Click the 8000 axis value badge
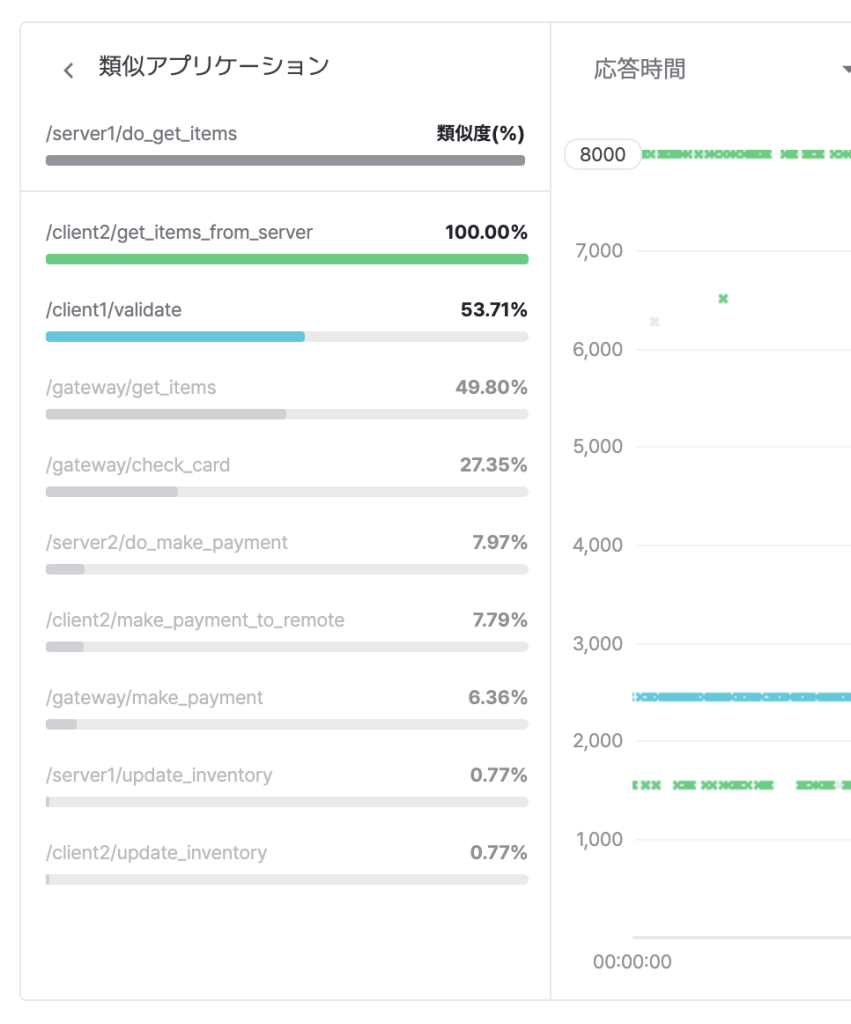851x1024 pixels. pyautogui.click(x=603, y=155)
